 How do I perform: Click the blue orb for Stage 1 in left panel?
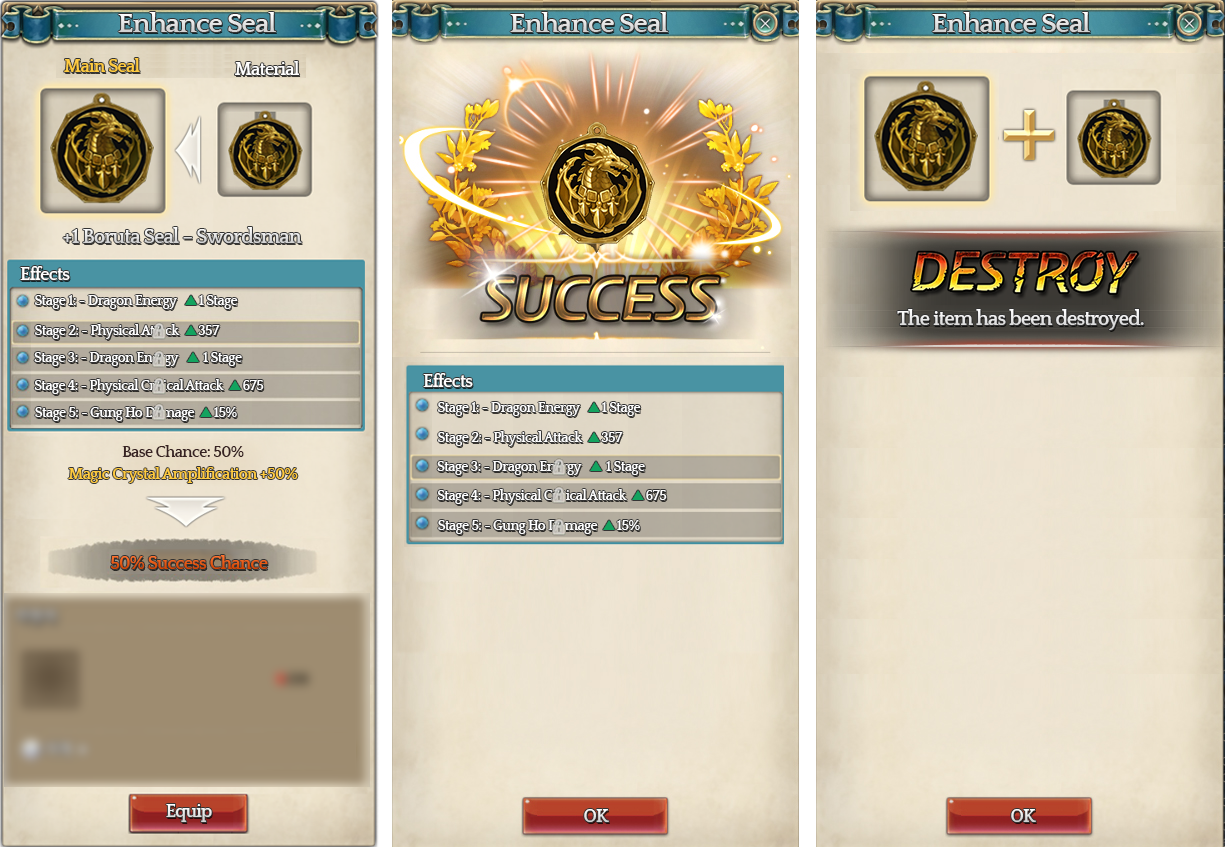[23, 300]
